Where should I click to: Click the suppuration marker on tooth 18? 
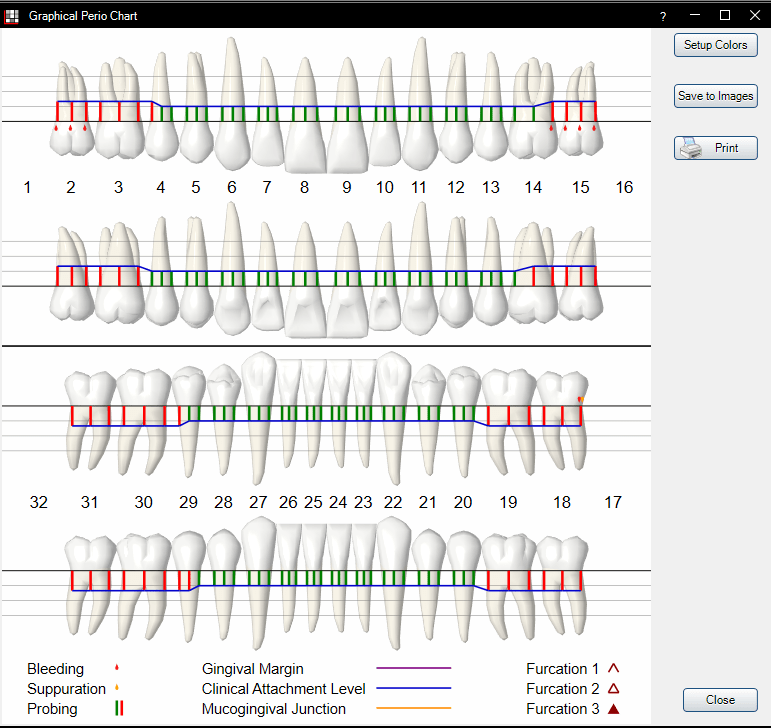pyautogui.click(x=581, y=400)
